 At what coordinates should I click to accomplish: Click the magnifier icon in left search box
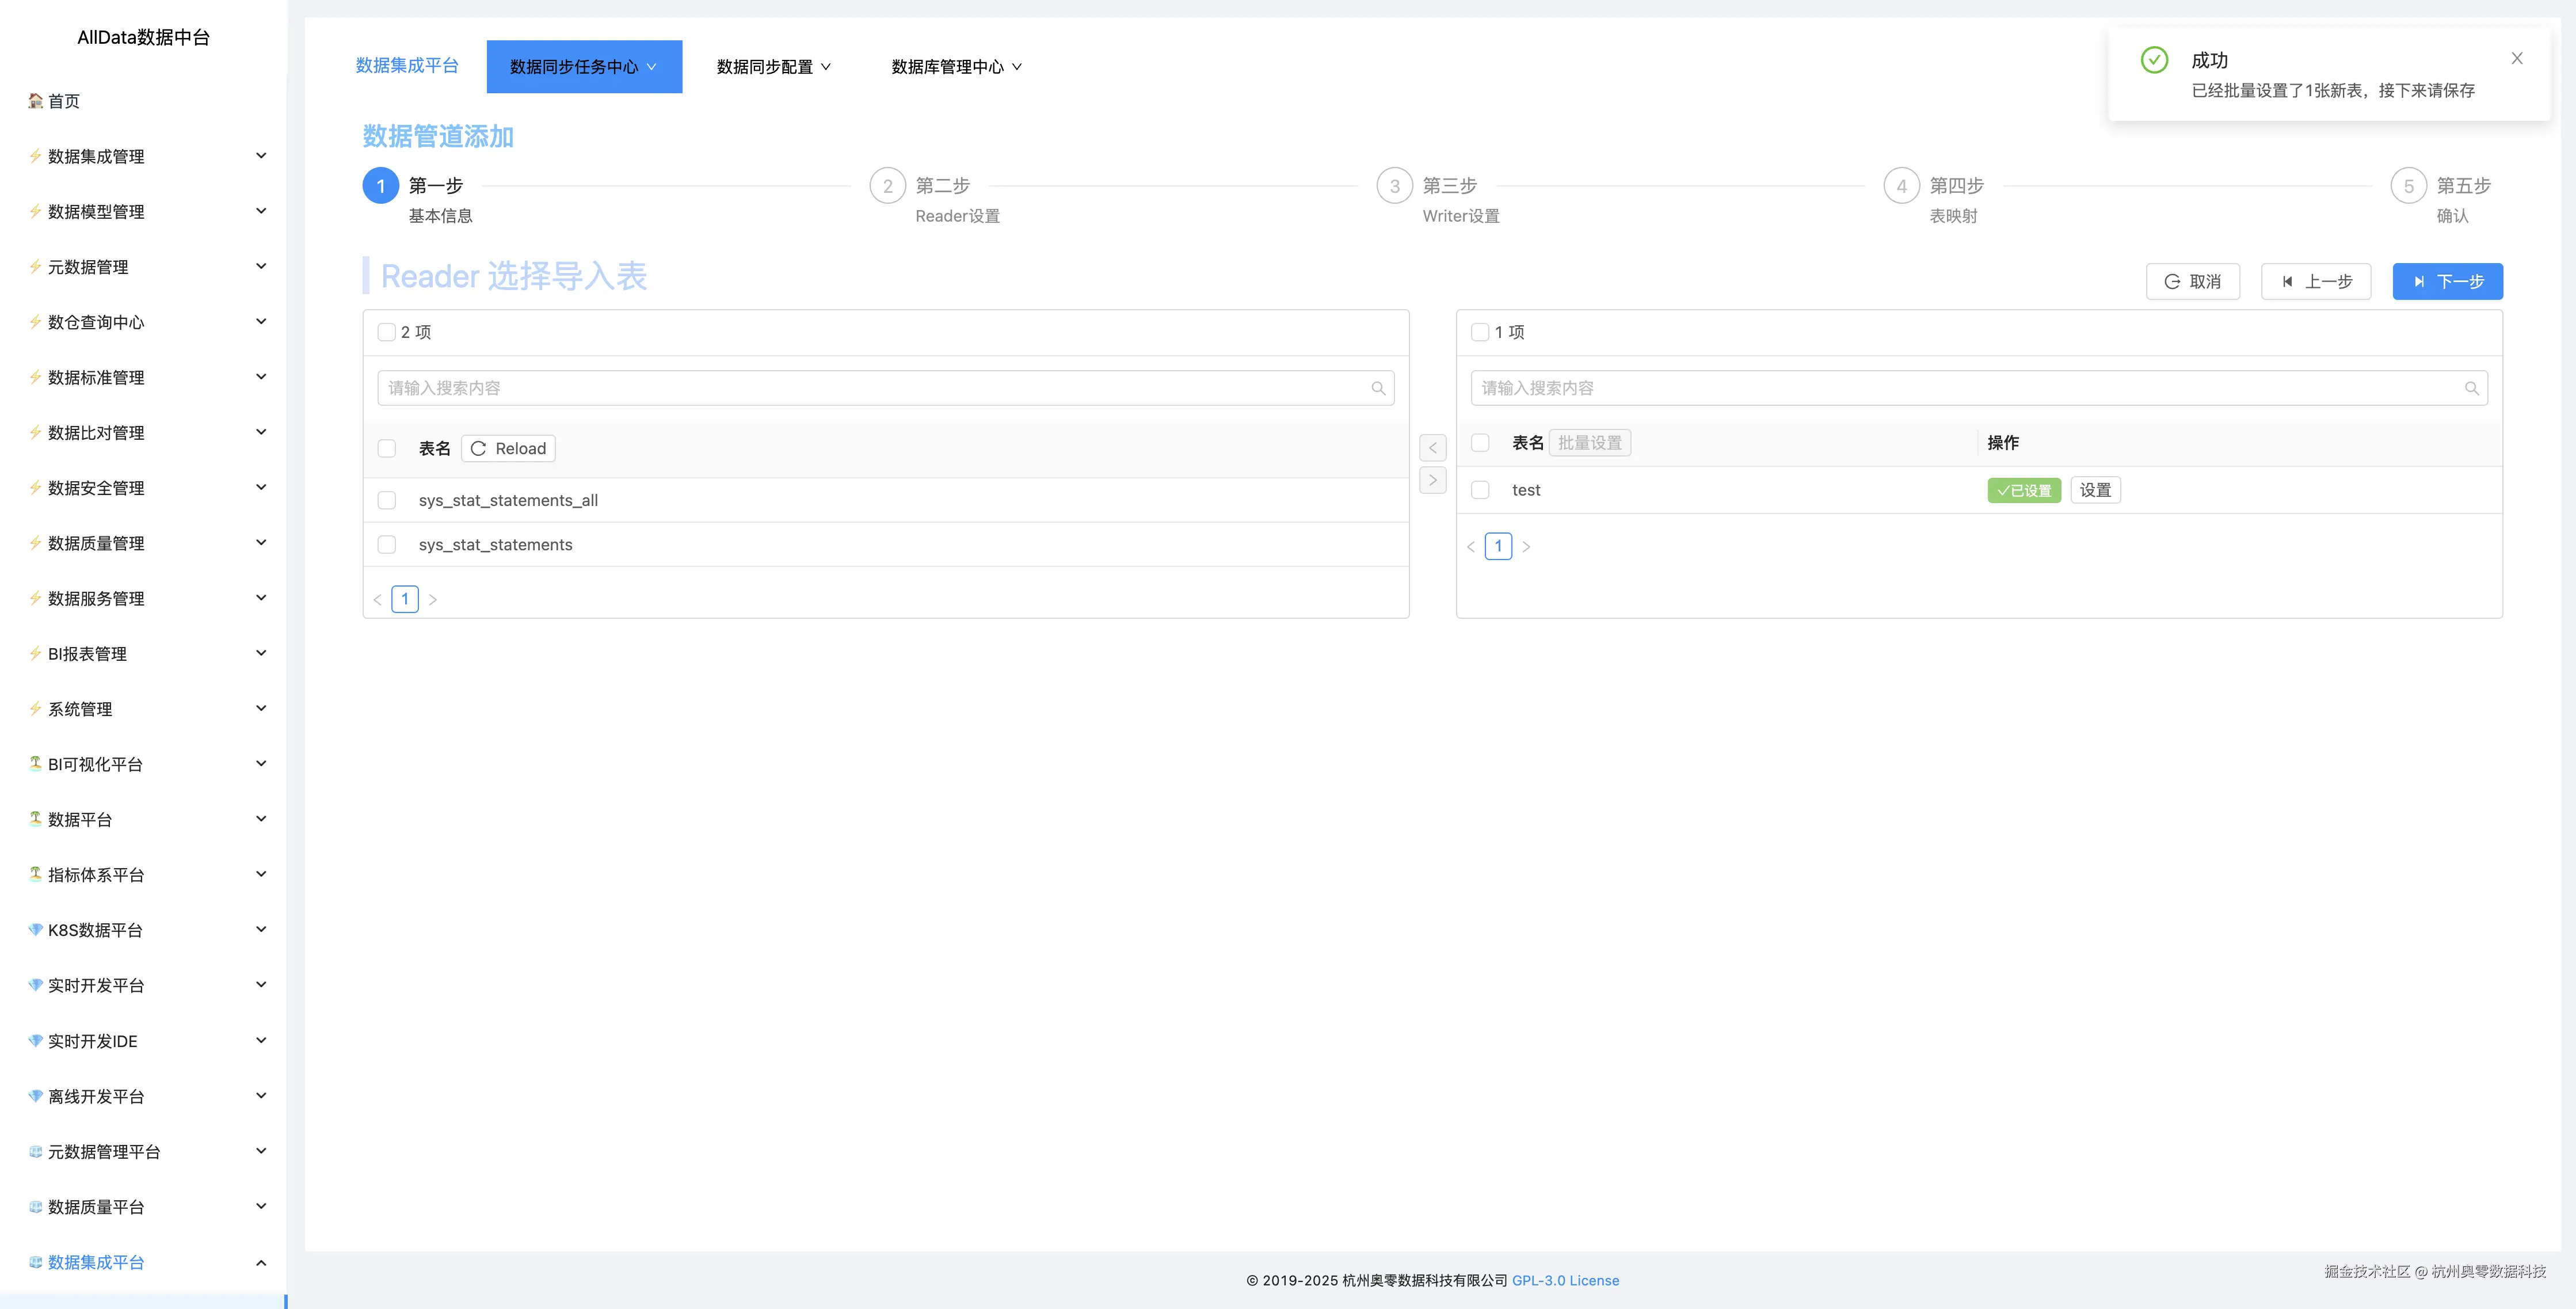point(1379,388)
